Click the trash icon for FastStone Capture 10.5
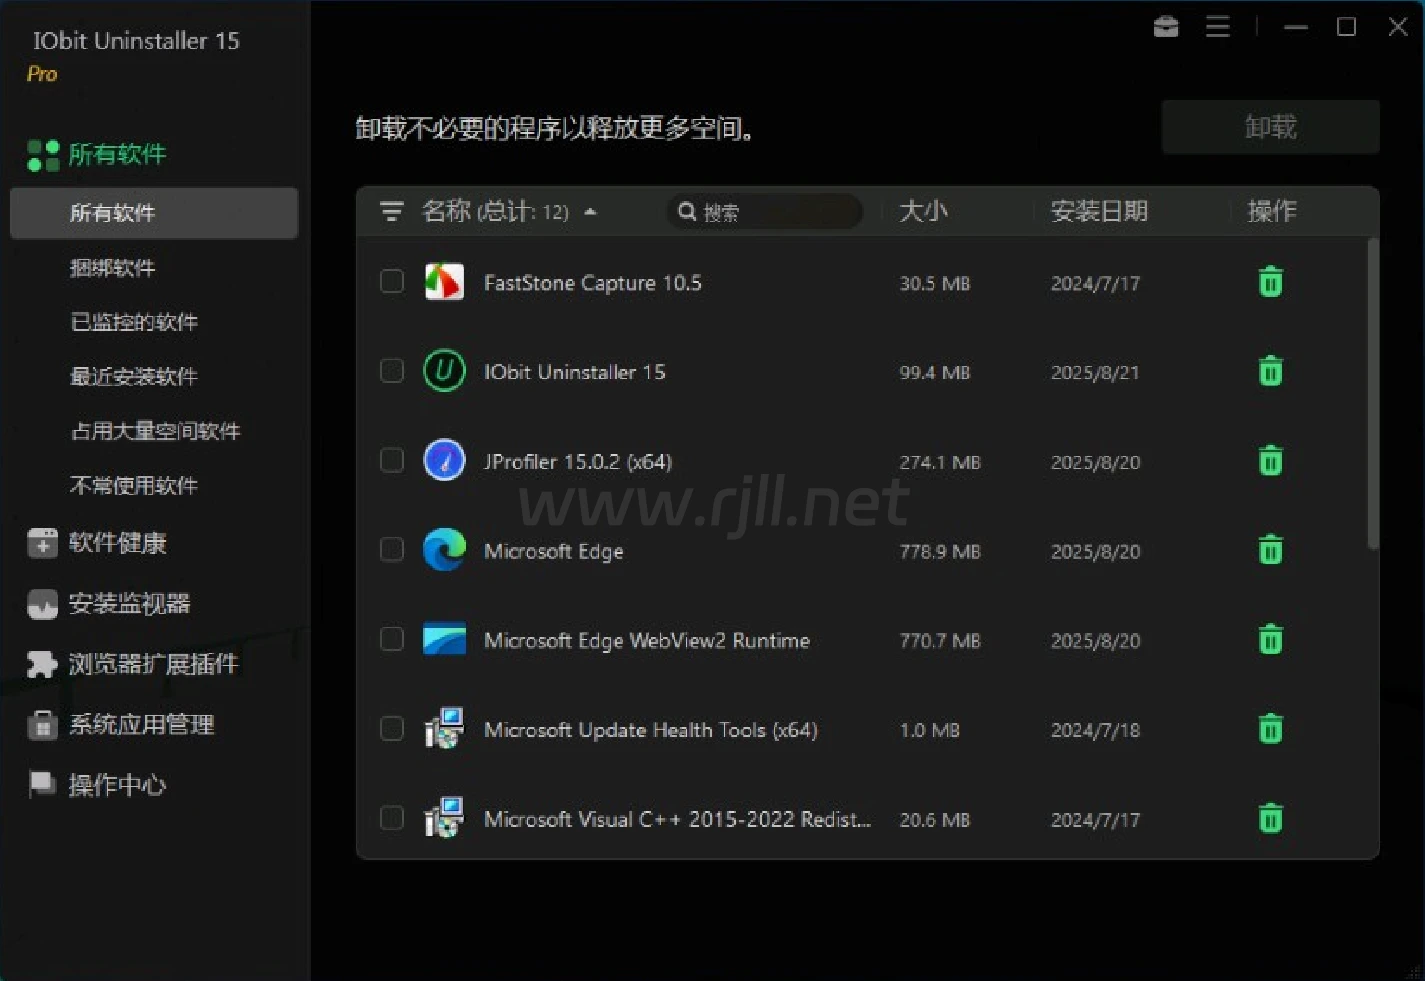Viewport: 1425px width, 981px height. coord(1270,283)
